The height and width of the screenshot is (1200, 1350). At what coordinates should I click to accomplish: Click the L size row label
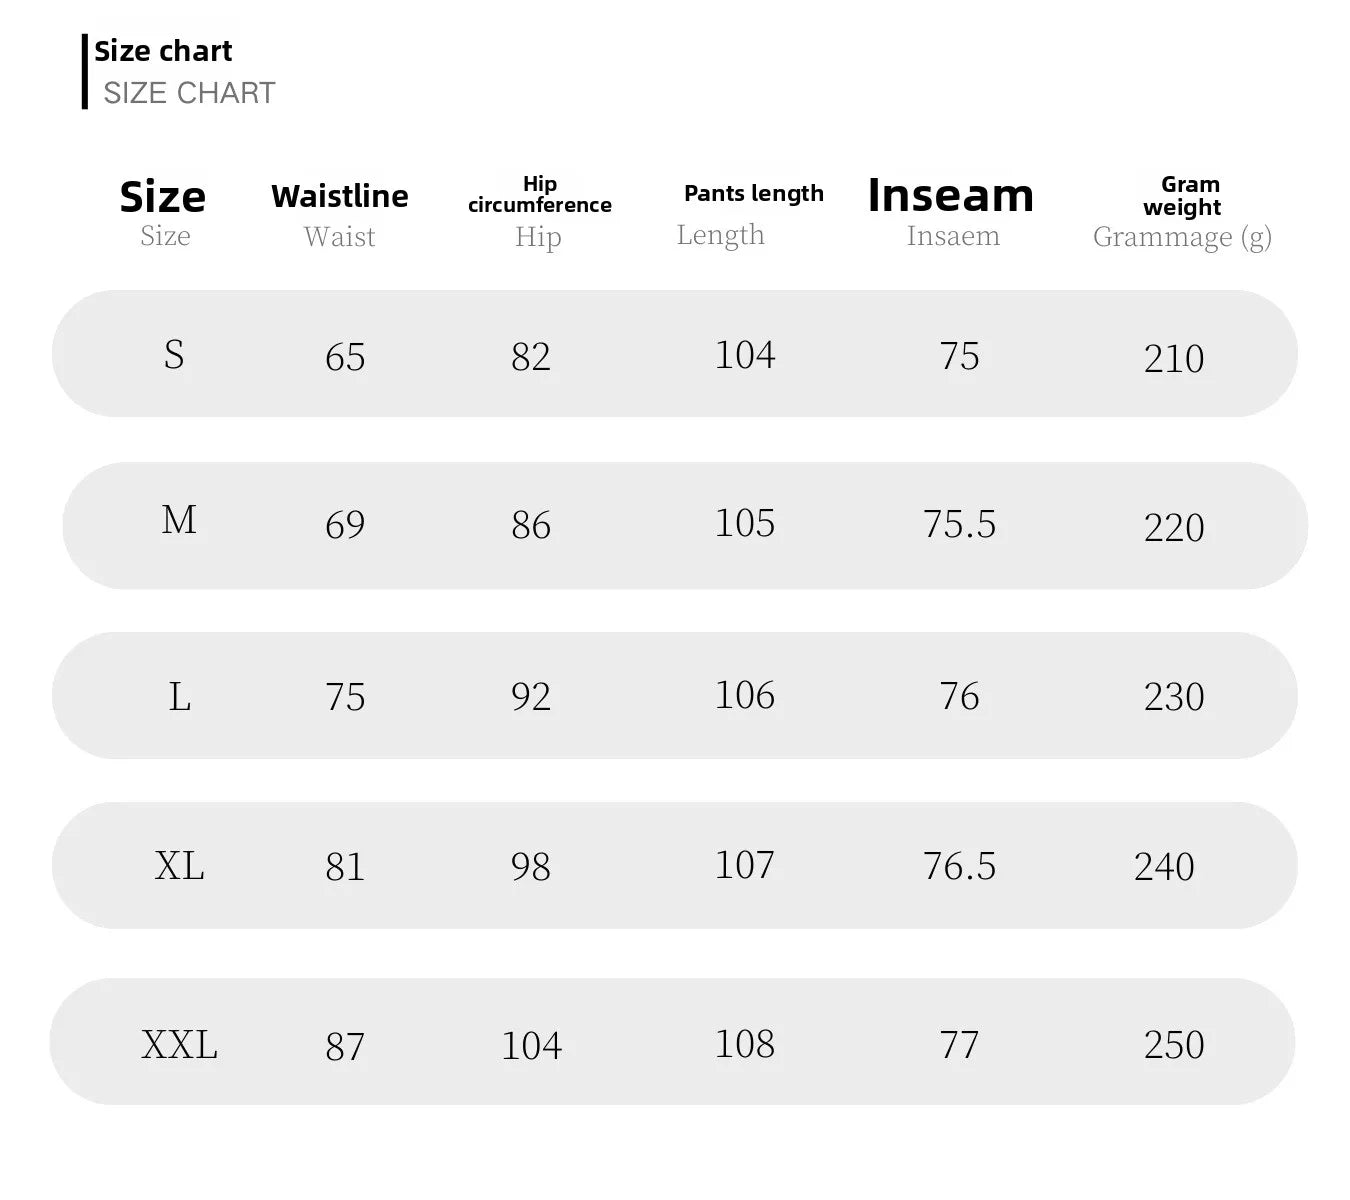coord(180,696)
